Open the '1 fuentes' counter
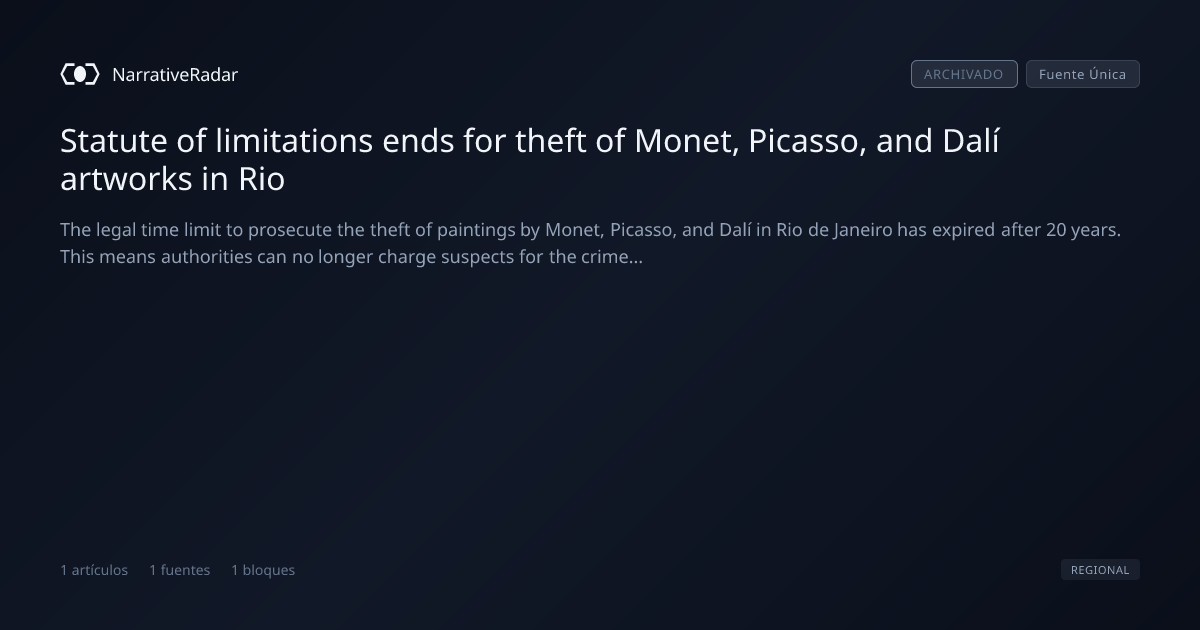 (180, 570)
